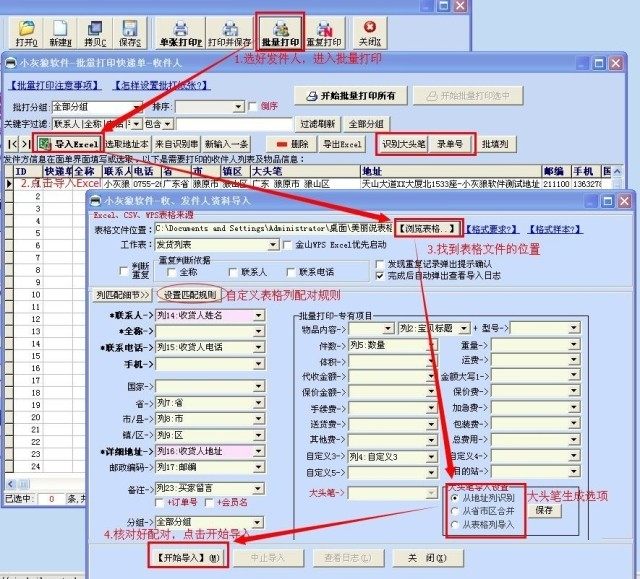The image size is (640, 579).
Task: Click the 识别大头笔 button
Action: [403, 144]
